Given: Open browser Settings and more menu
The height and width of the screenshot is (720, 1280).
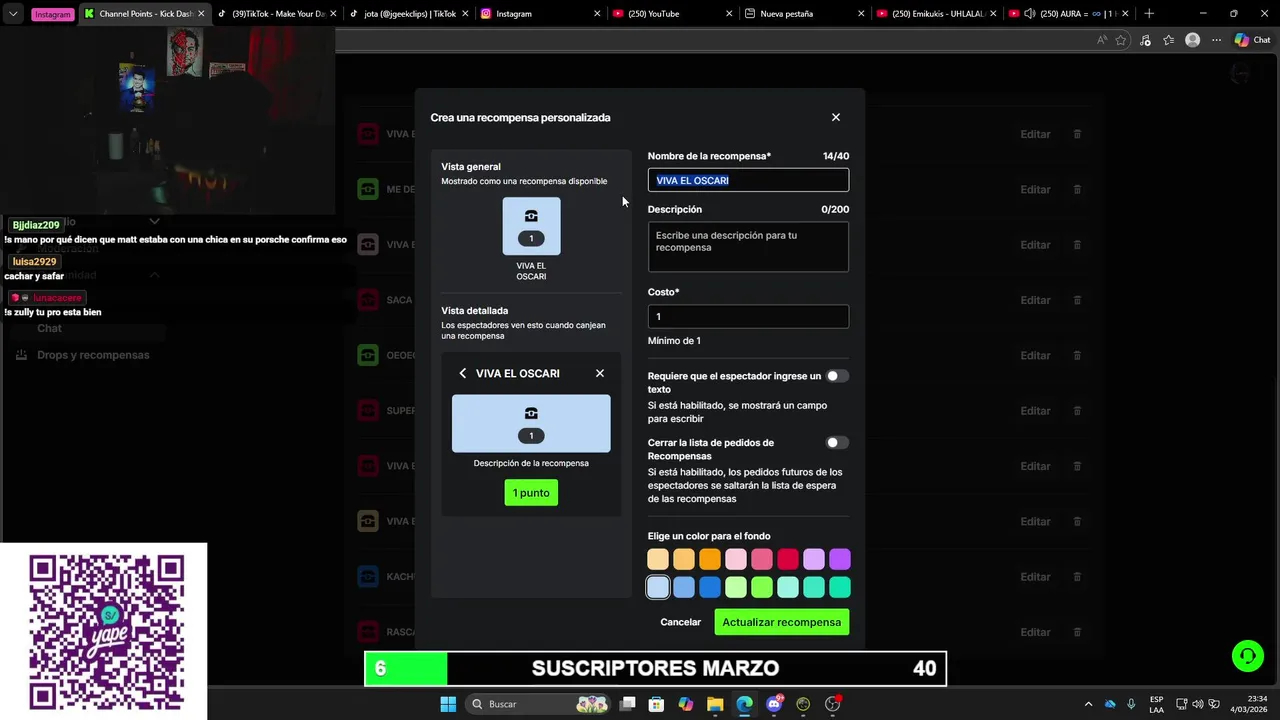Looking at the screenshot, I should click(1216, 40).
